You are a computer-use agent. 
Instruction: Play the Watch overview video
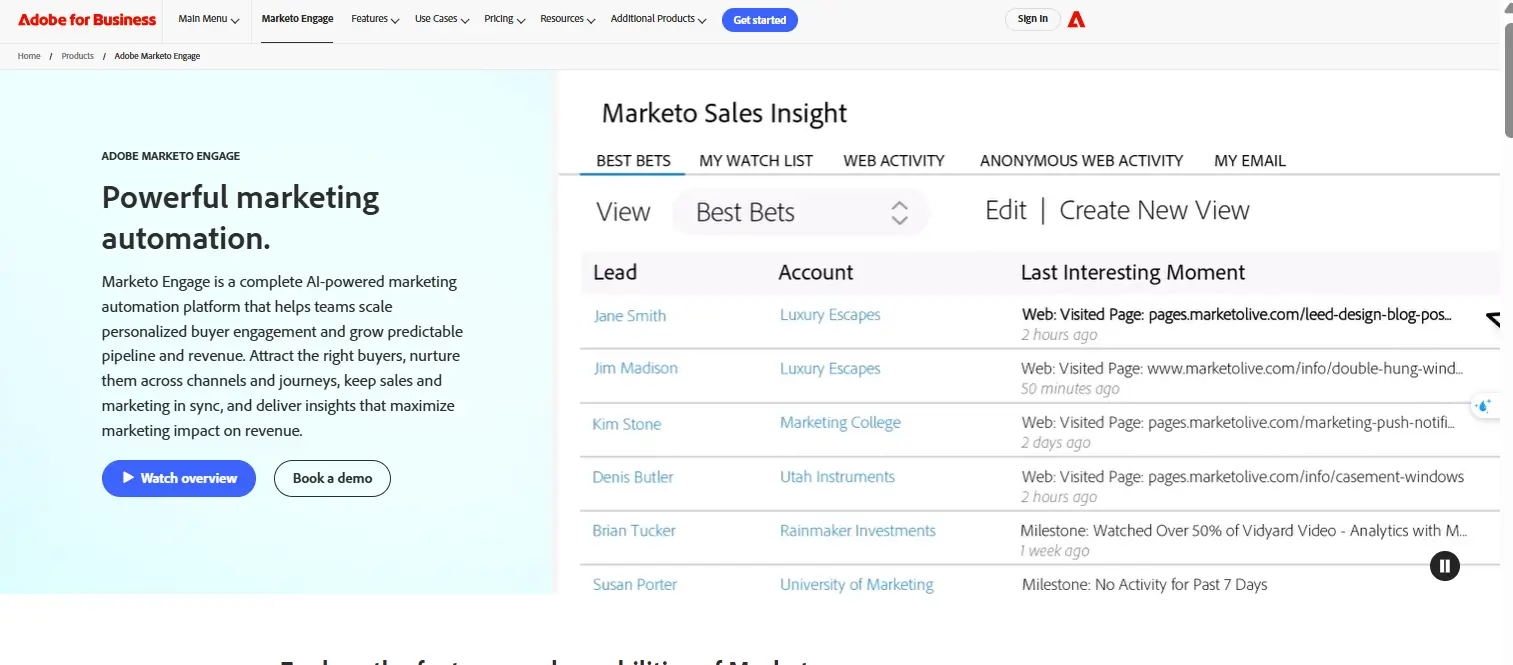pos(179,478)
